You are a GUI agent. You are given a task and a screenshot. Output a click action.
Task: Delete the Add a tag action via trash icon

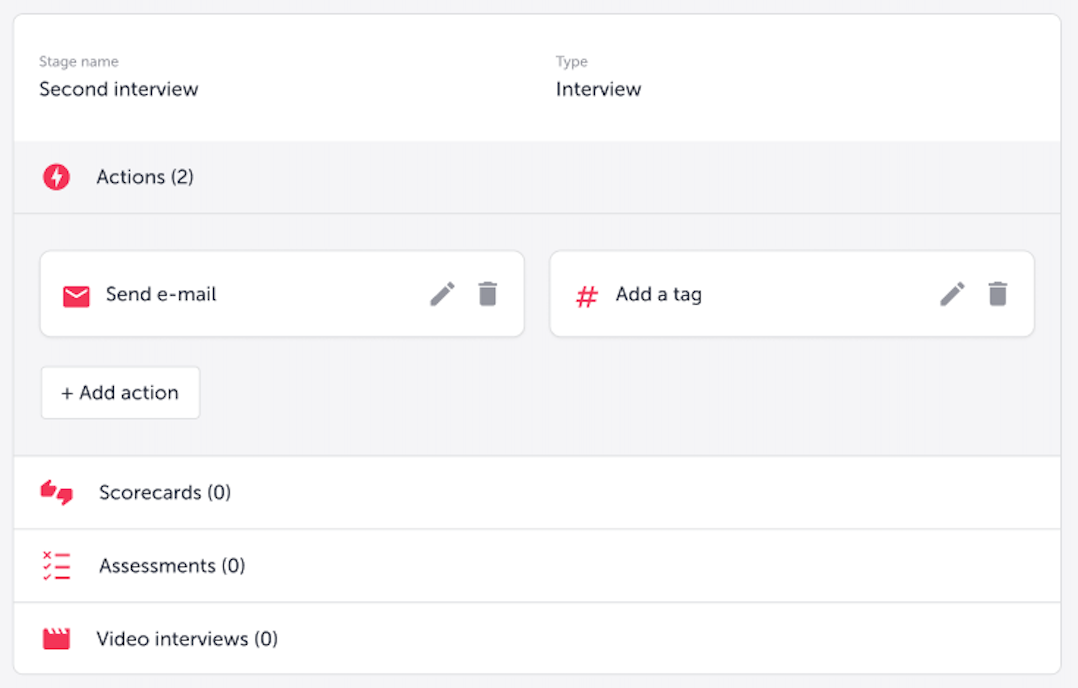click(x=997, y=294)
